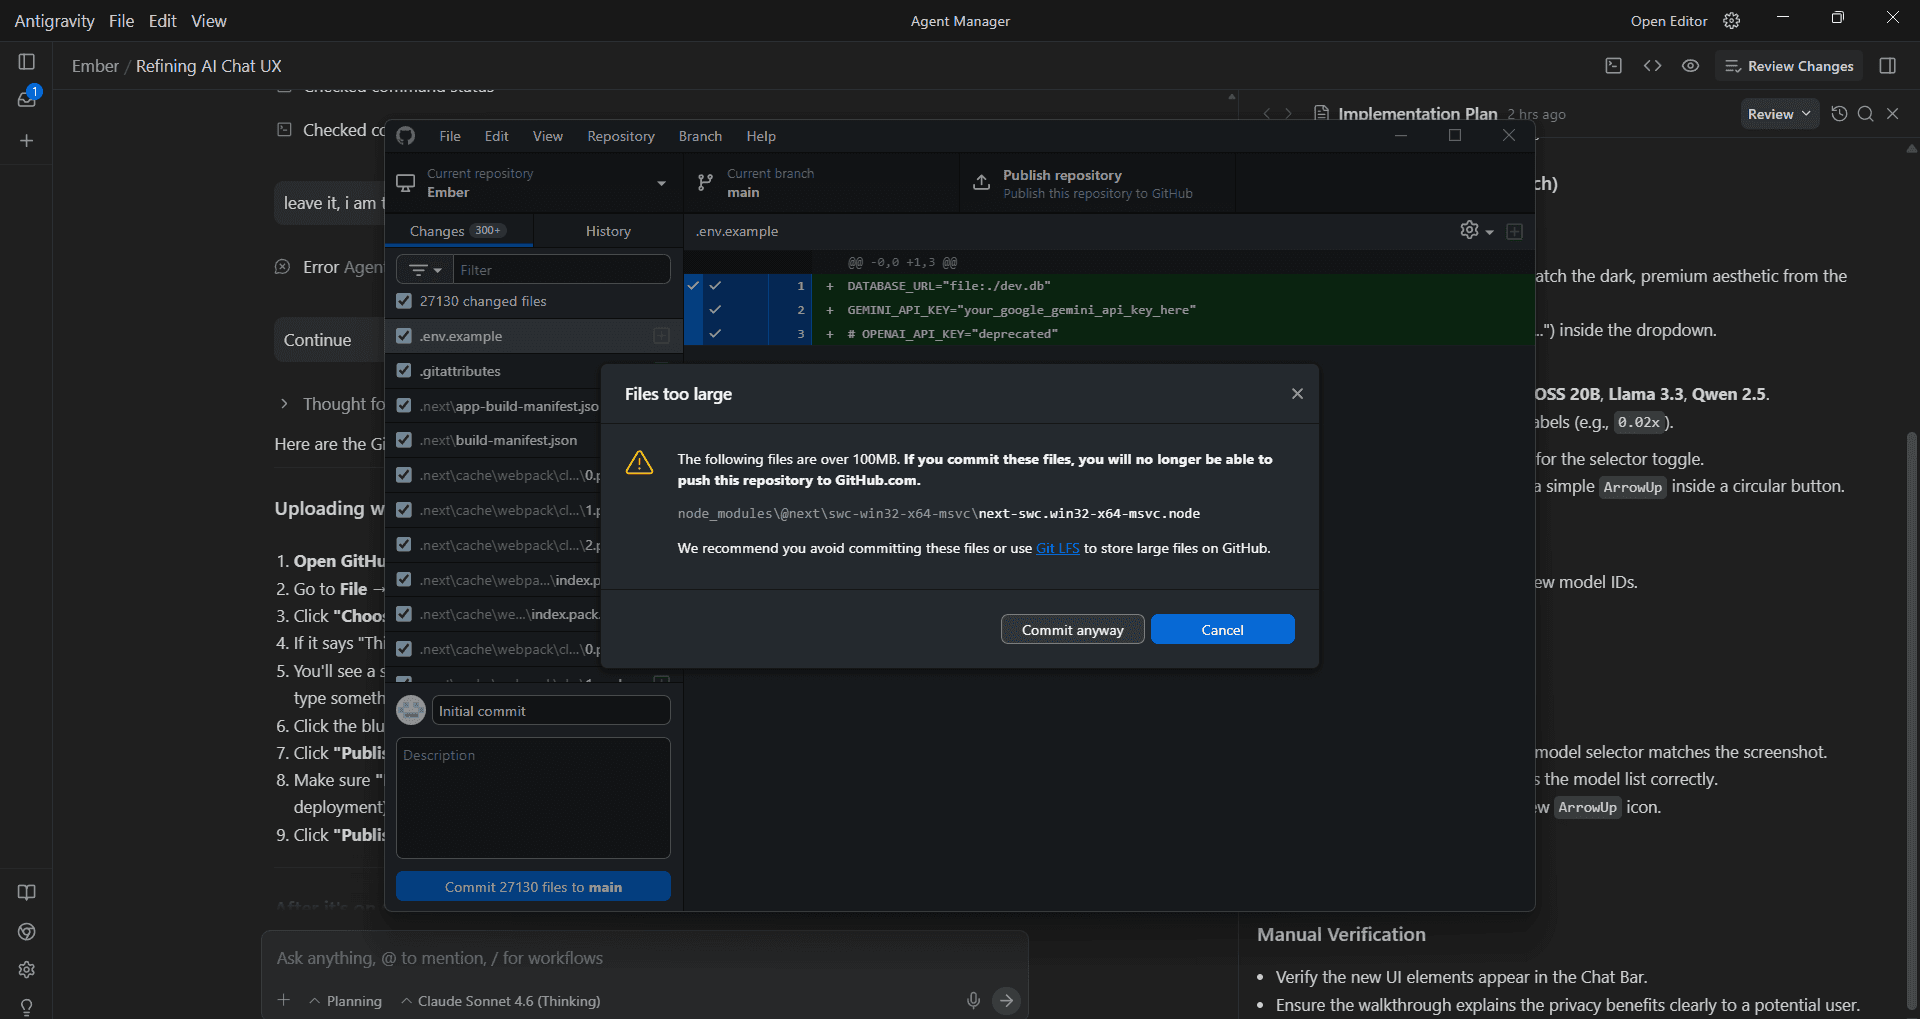
Task: Click the warning triangle icon in dialog
Action: [x=639, y=462]
